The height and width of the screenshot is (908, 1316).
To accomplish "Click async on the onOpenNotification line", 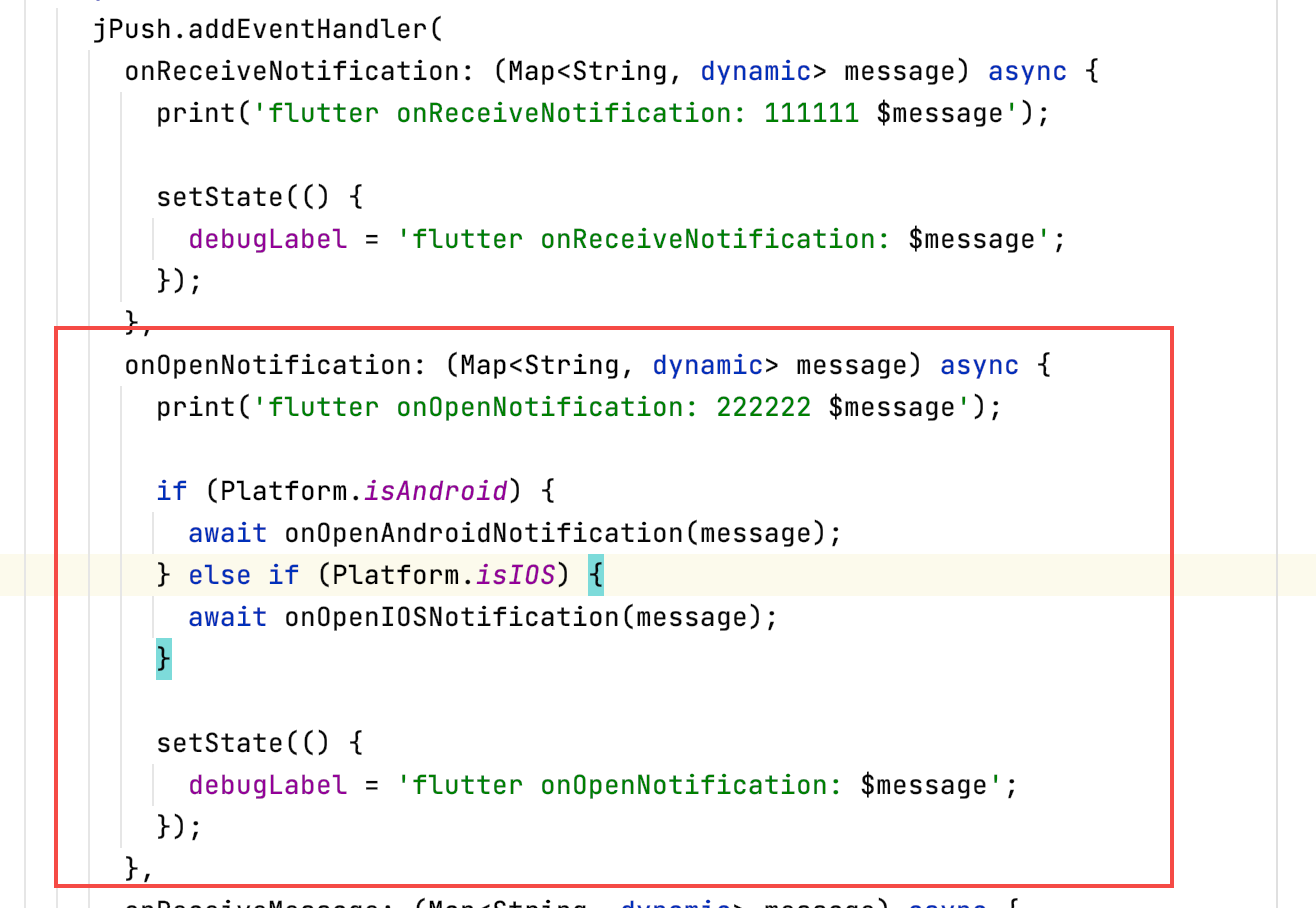I will (979, 365).
